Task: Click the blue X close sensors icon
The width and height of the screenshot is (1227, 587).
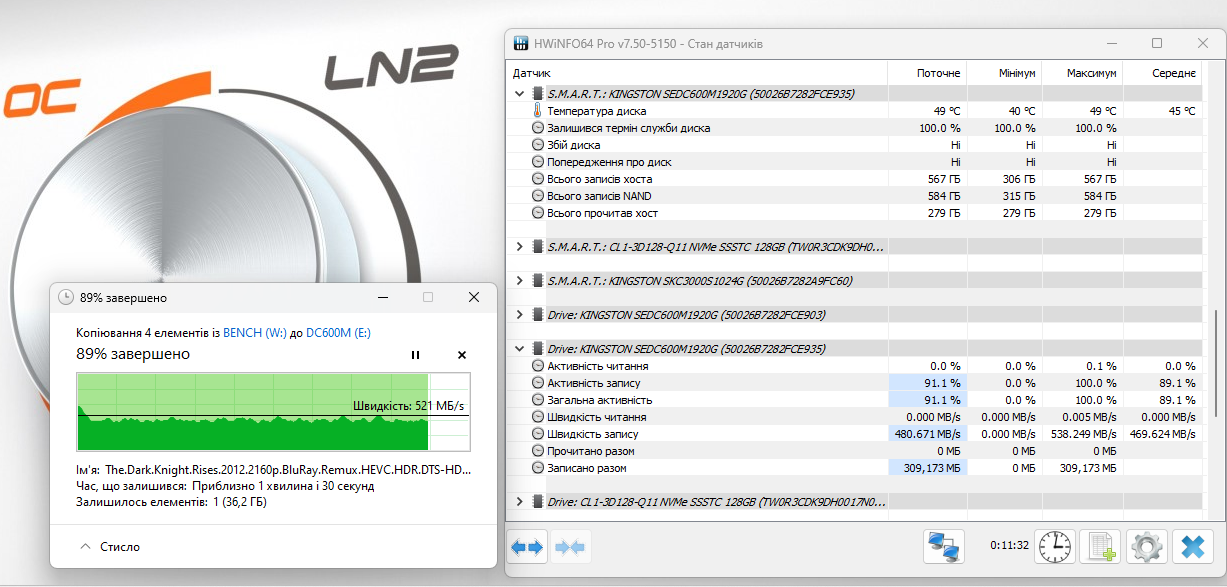Action: (x=1192, y=547)
